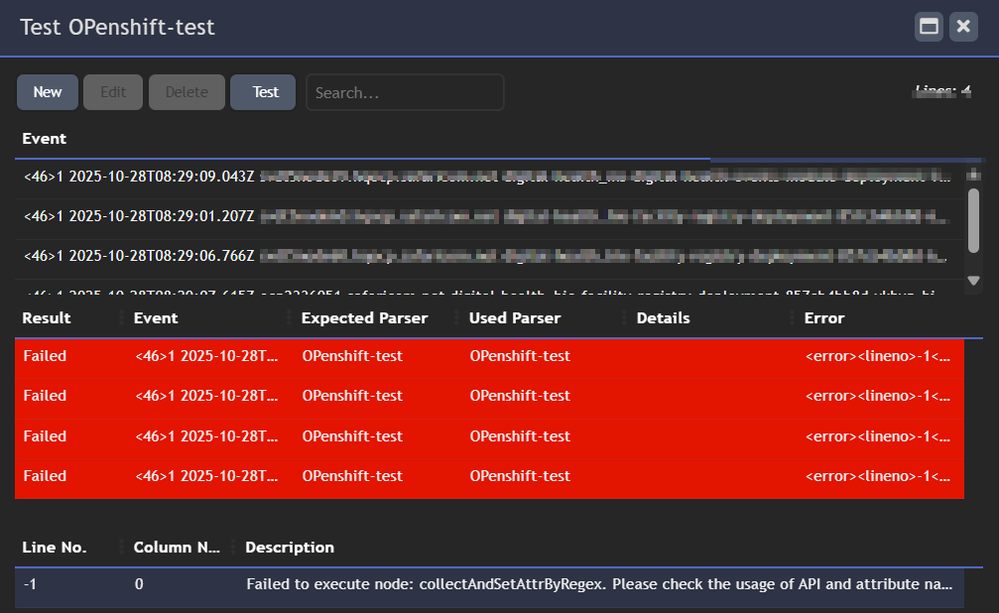Select event line with timestamp 08:29:01.207Z

click(x=489, y=217)
